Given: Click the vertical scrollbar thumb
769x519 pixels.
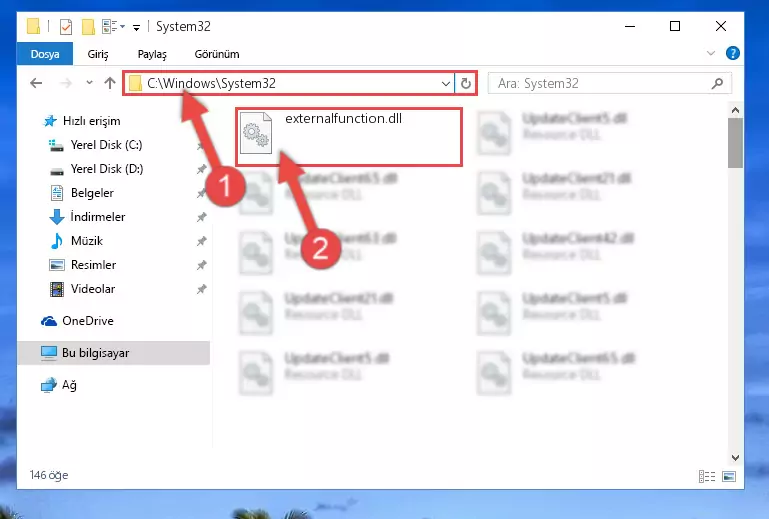Looking at the screenshot, I should [x=735, y=143].
